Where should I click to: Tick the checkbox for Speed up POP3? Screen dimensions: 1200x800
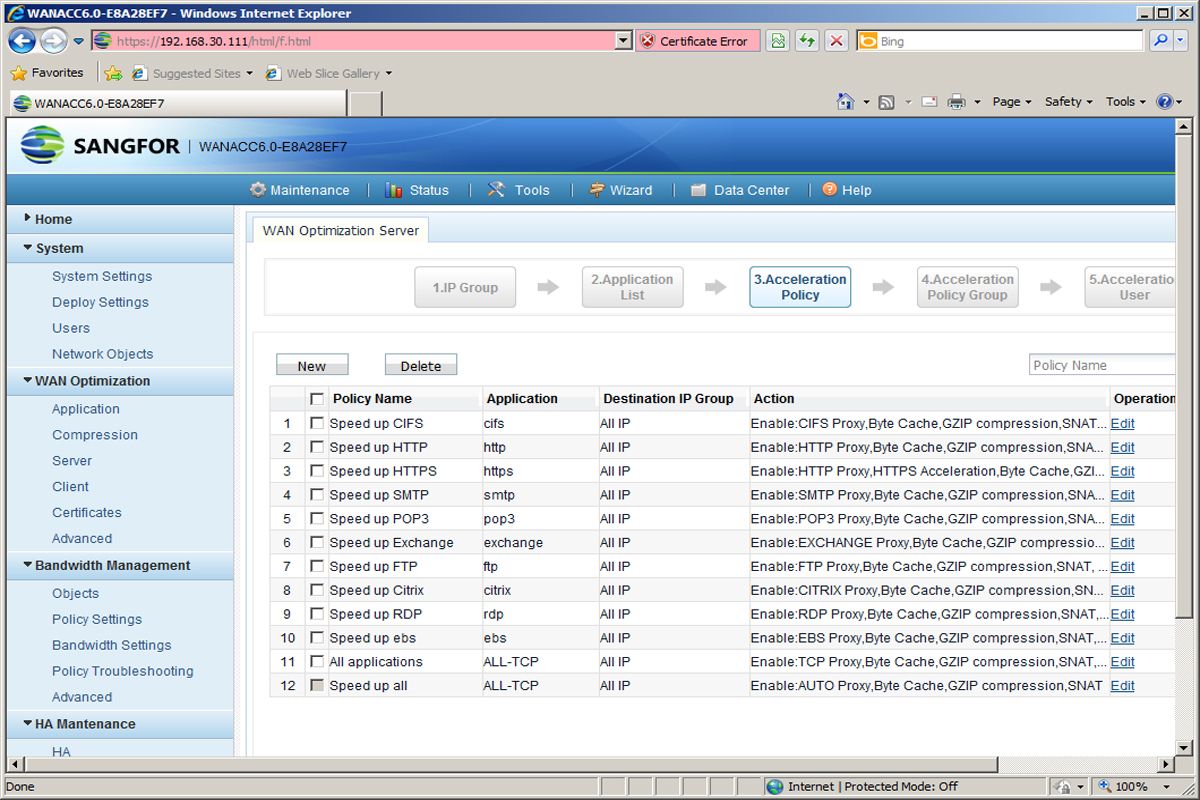click(317, 519)
